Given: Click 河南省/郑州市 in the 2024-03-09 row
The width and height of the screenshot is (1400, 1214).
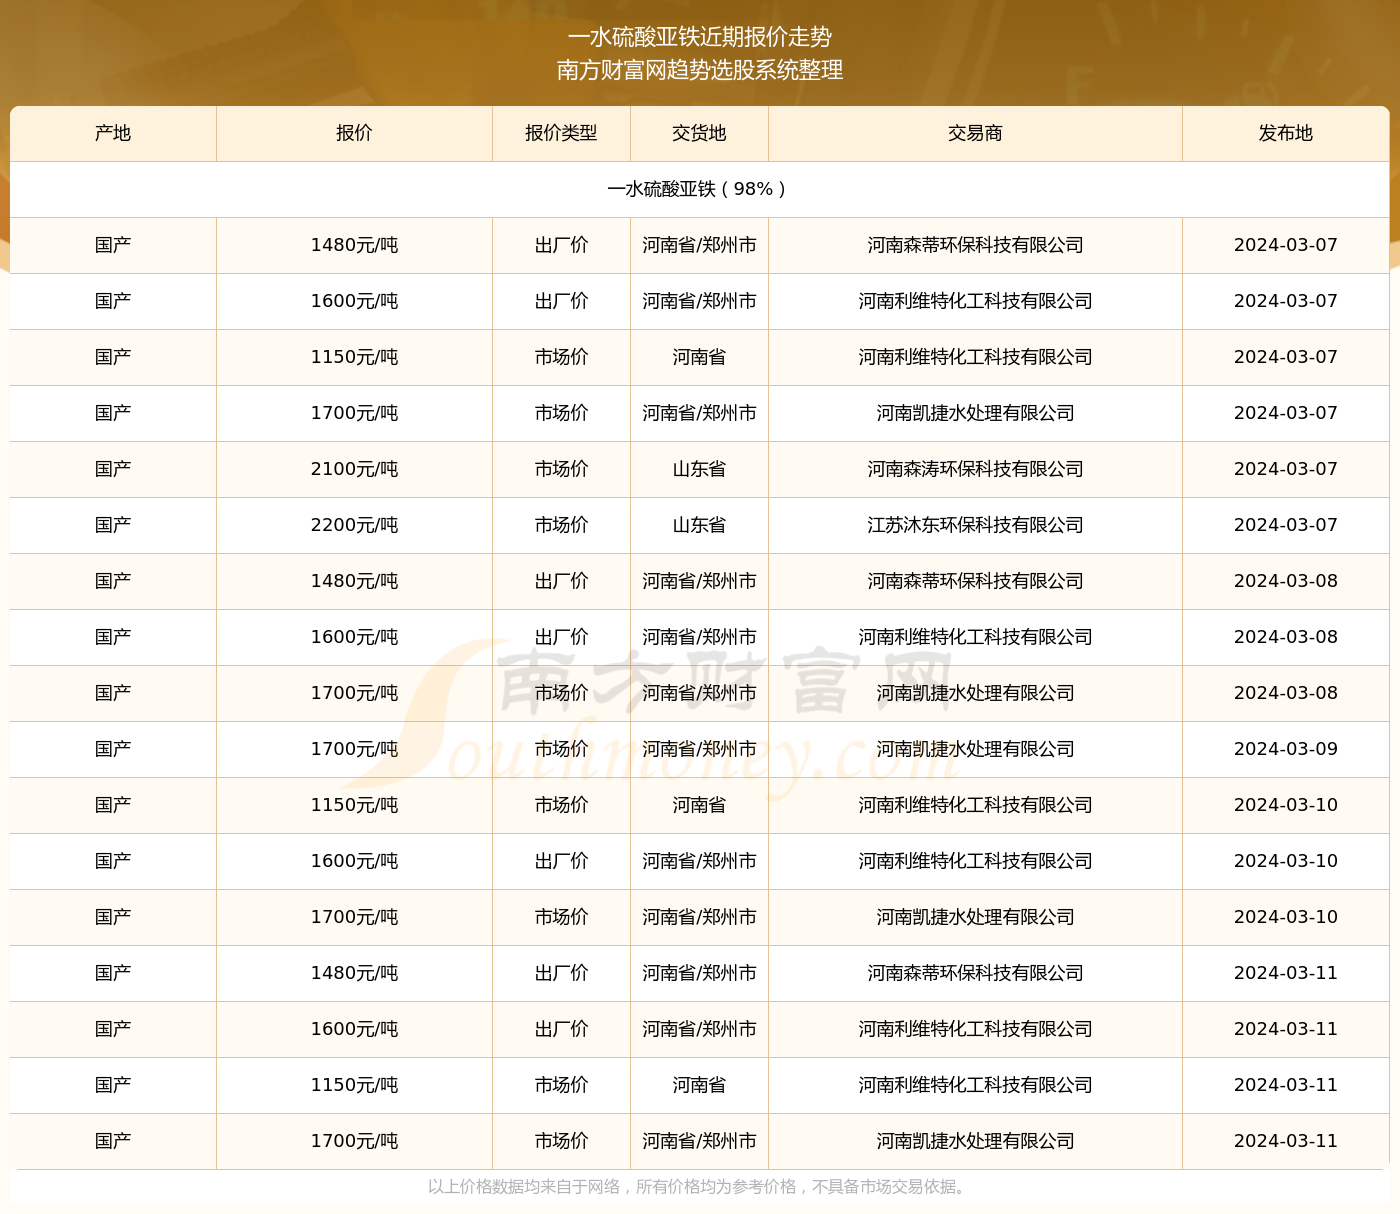Looking at the screenshot, I should pyautogui.click(x=699, y=749).
